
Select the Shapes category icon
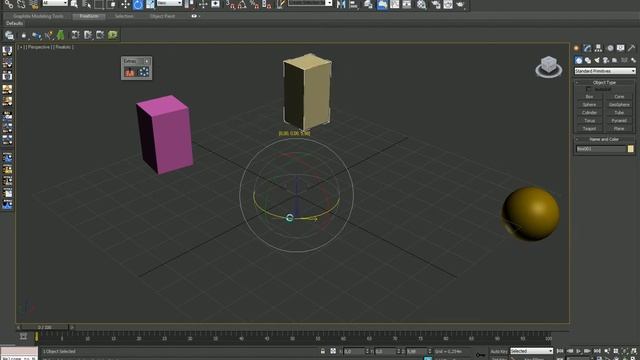pyautogui.click(x=588, y=60)
